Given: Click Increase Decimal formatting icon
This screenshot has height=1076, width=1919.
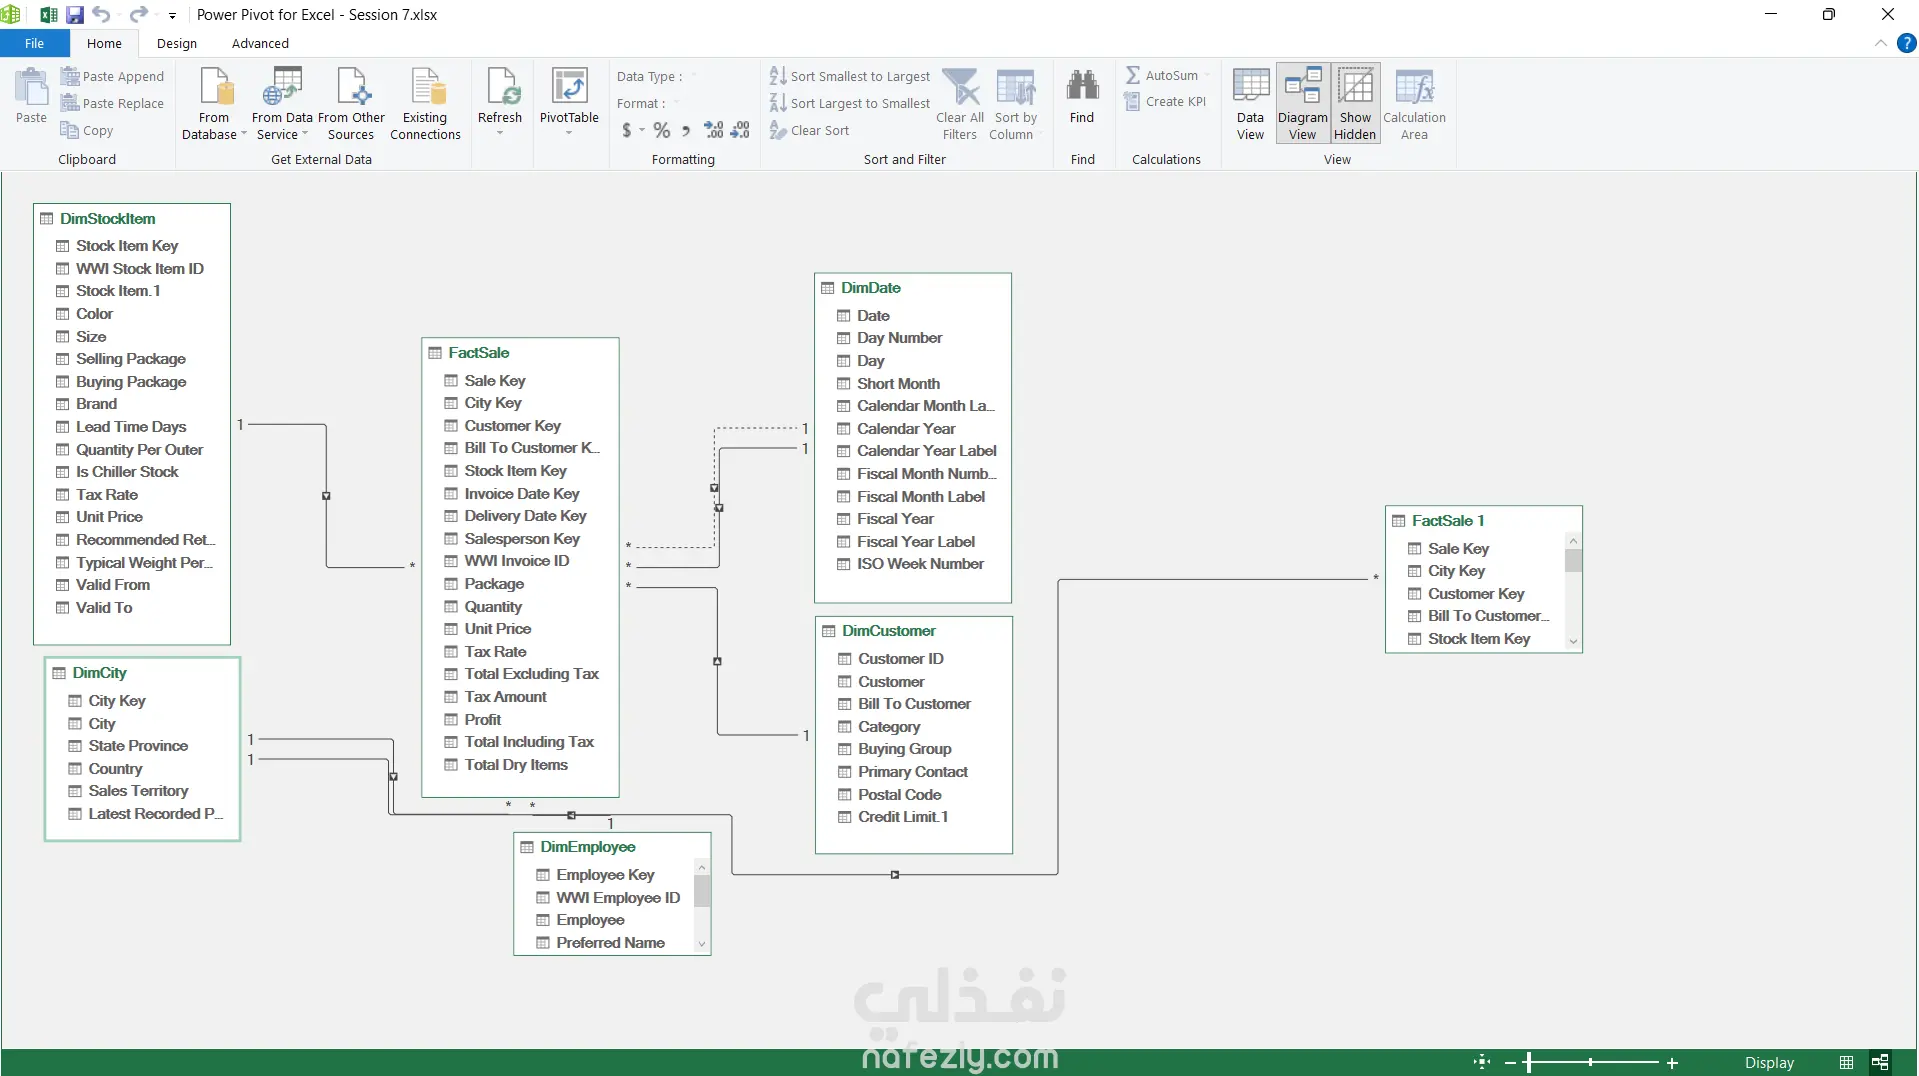Looking at the screenshot, I should click(714, 130).
